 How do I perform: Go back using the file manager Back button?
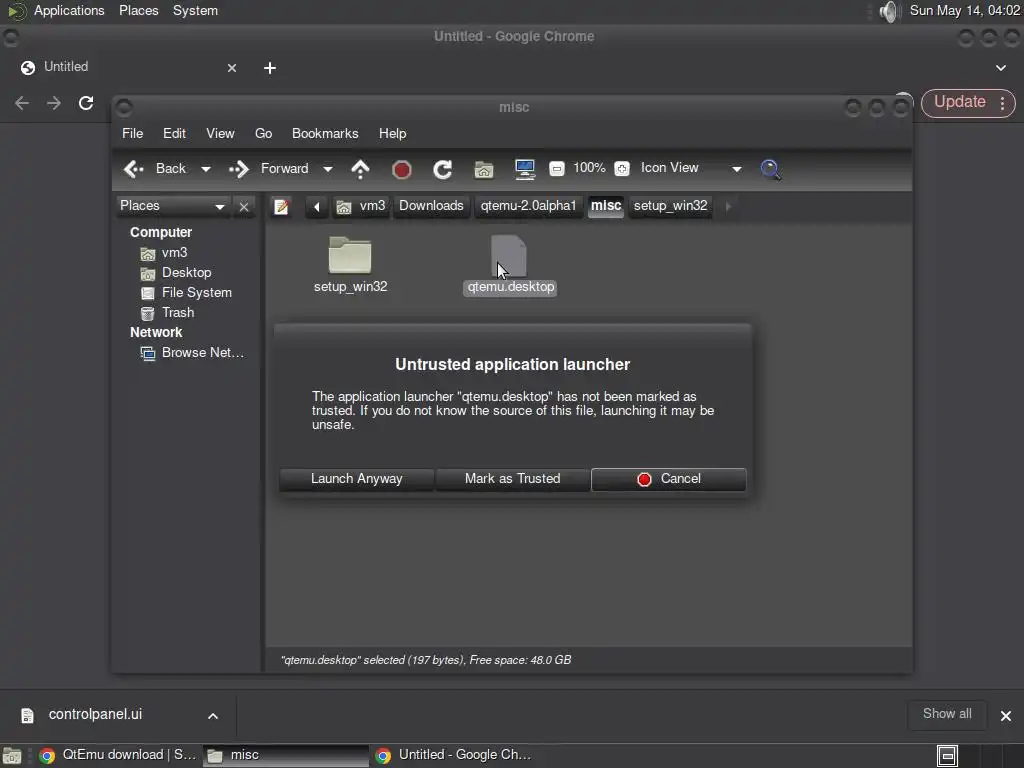[155, 168]
